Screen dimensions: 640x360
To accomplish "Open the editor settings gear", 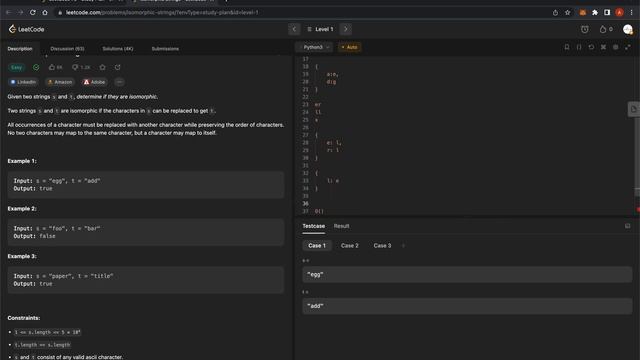I will pyautogui.click(x=616, y=47).
